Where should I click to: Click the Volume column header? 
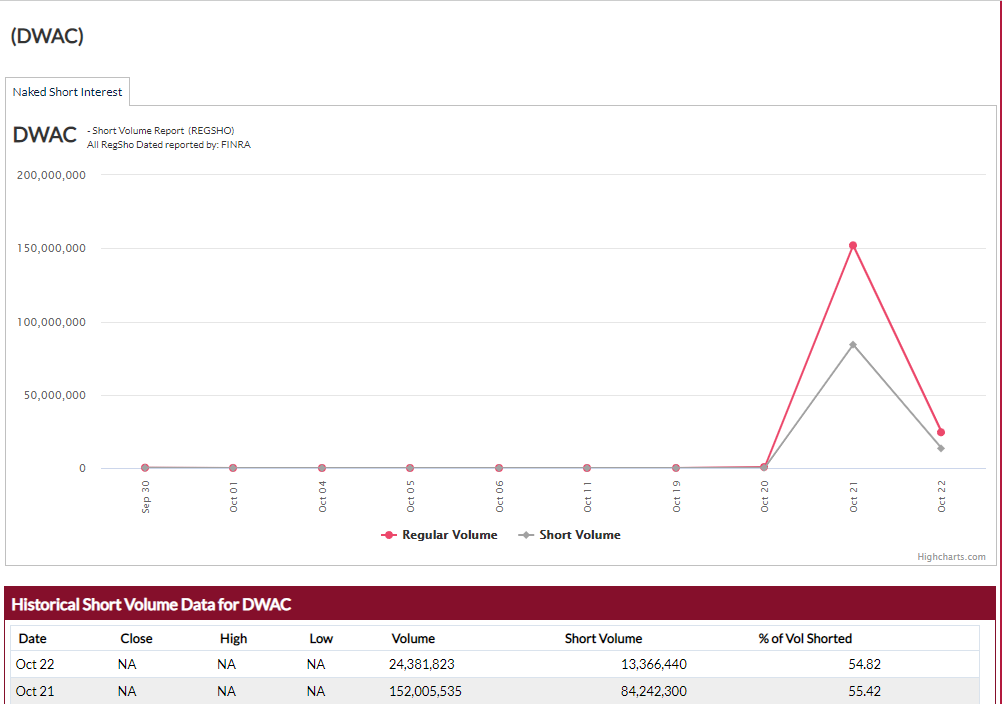(x=413, y=638)
